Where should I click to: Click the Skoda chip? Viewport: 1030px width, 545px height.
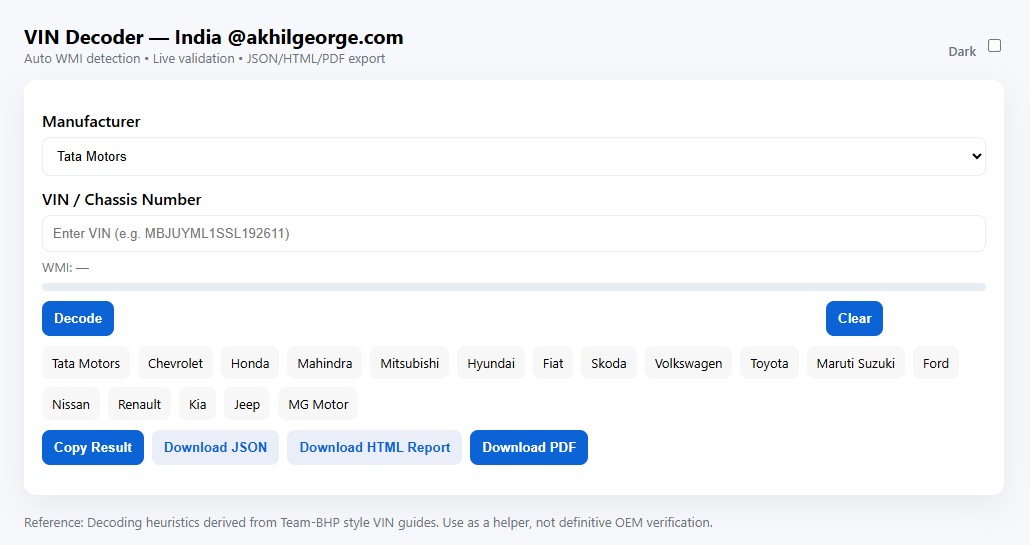tap(608, 363)
